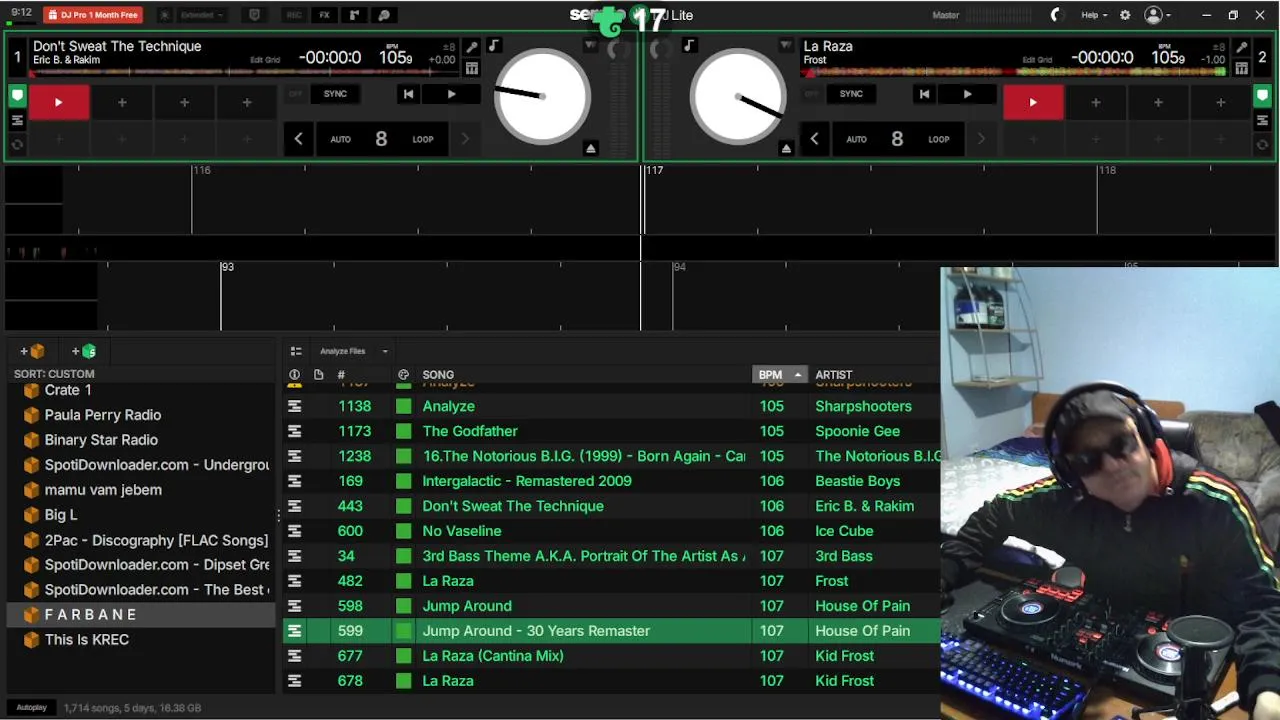Click Analyze Files button

343,351
